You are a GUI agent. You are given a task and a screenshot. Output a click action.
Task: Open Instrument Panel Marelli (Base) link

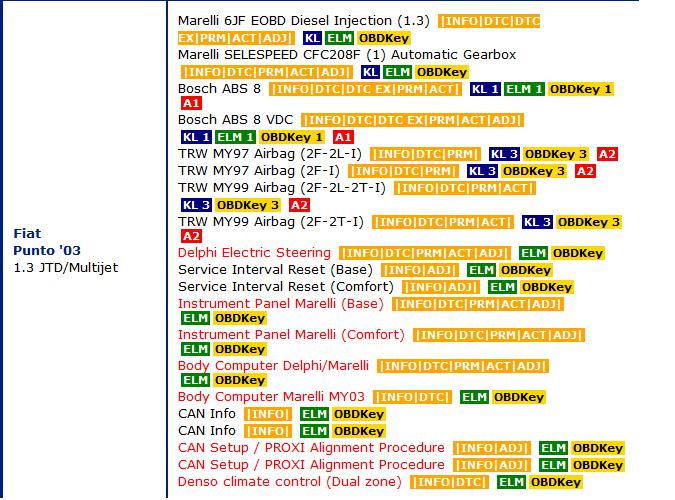280,303
